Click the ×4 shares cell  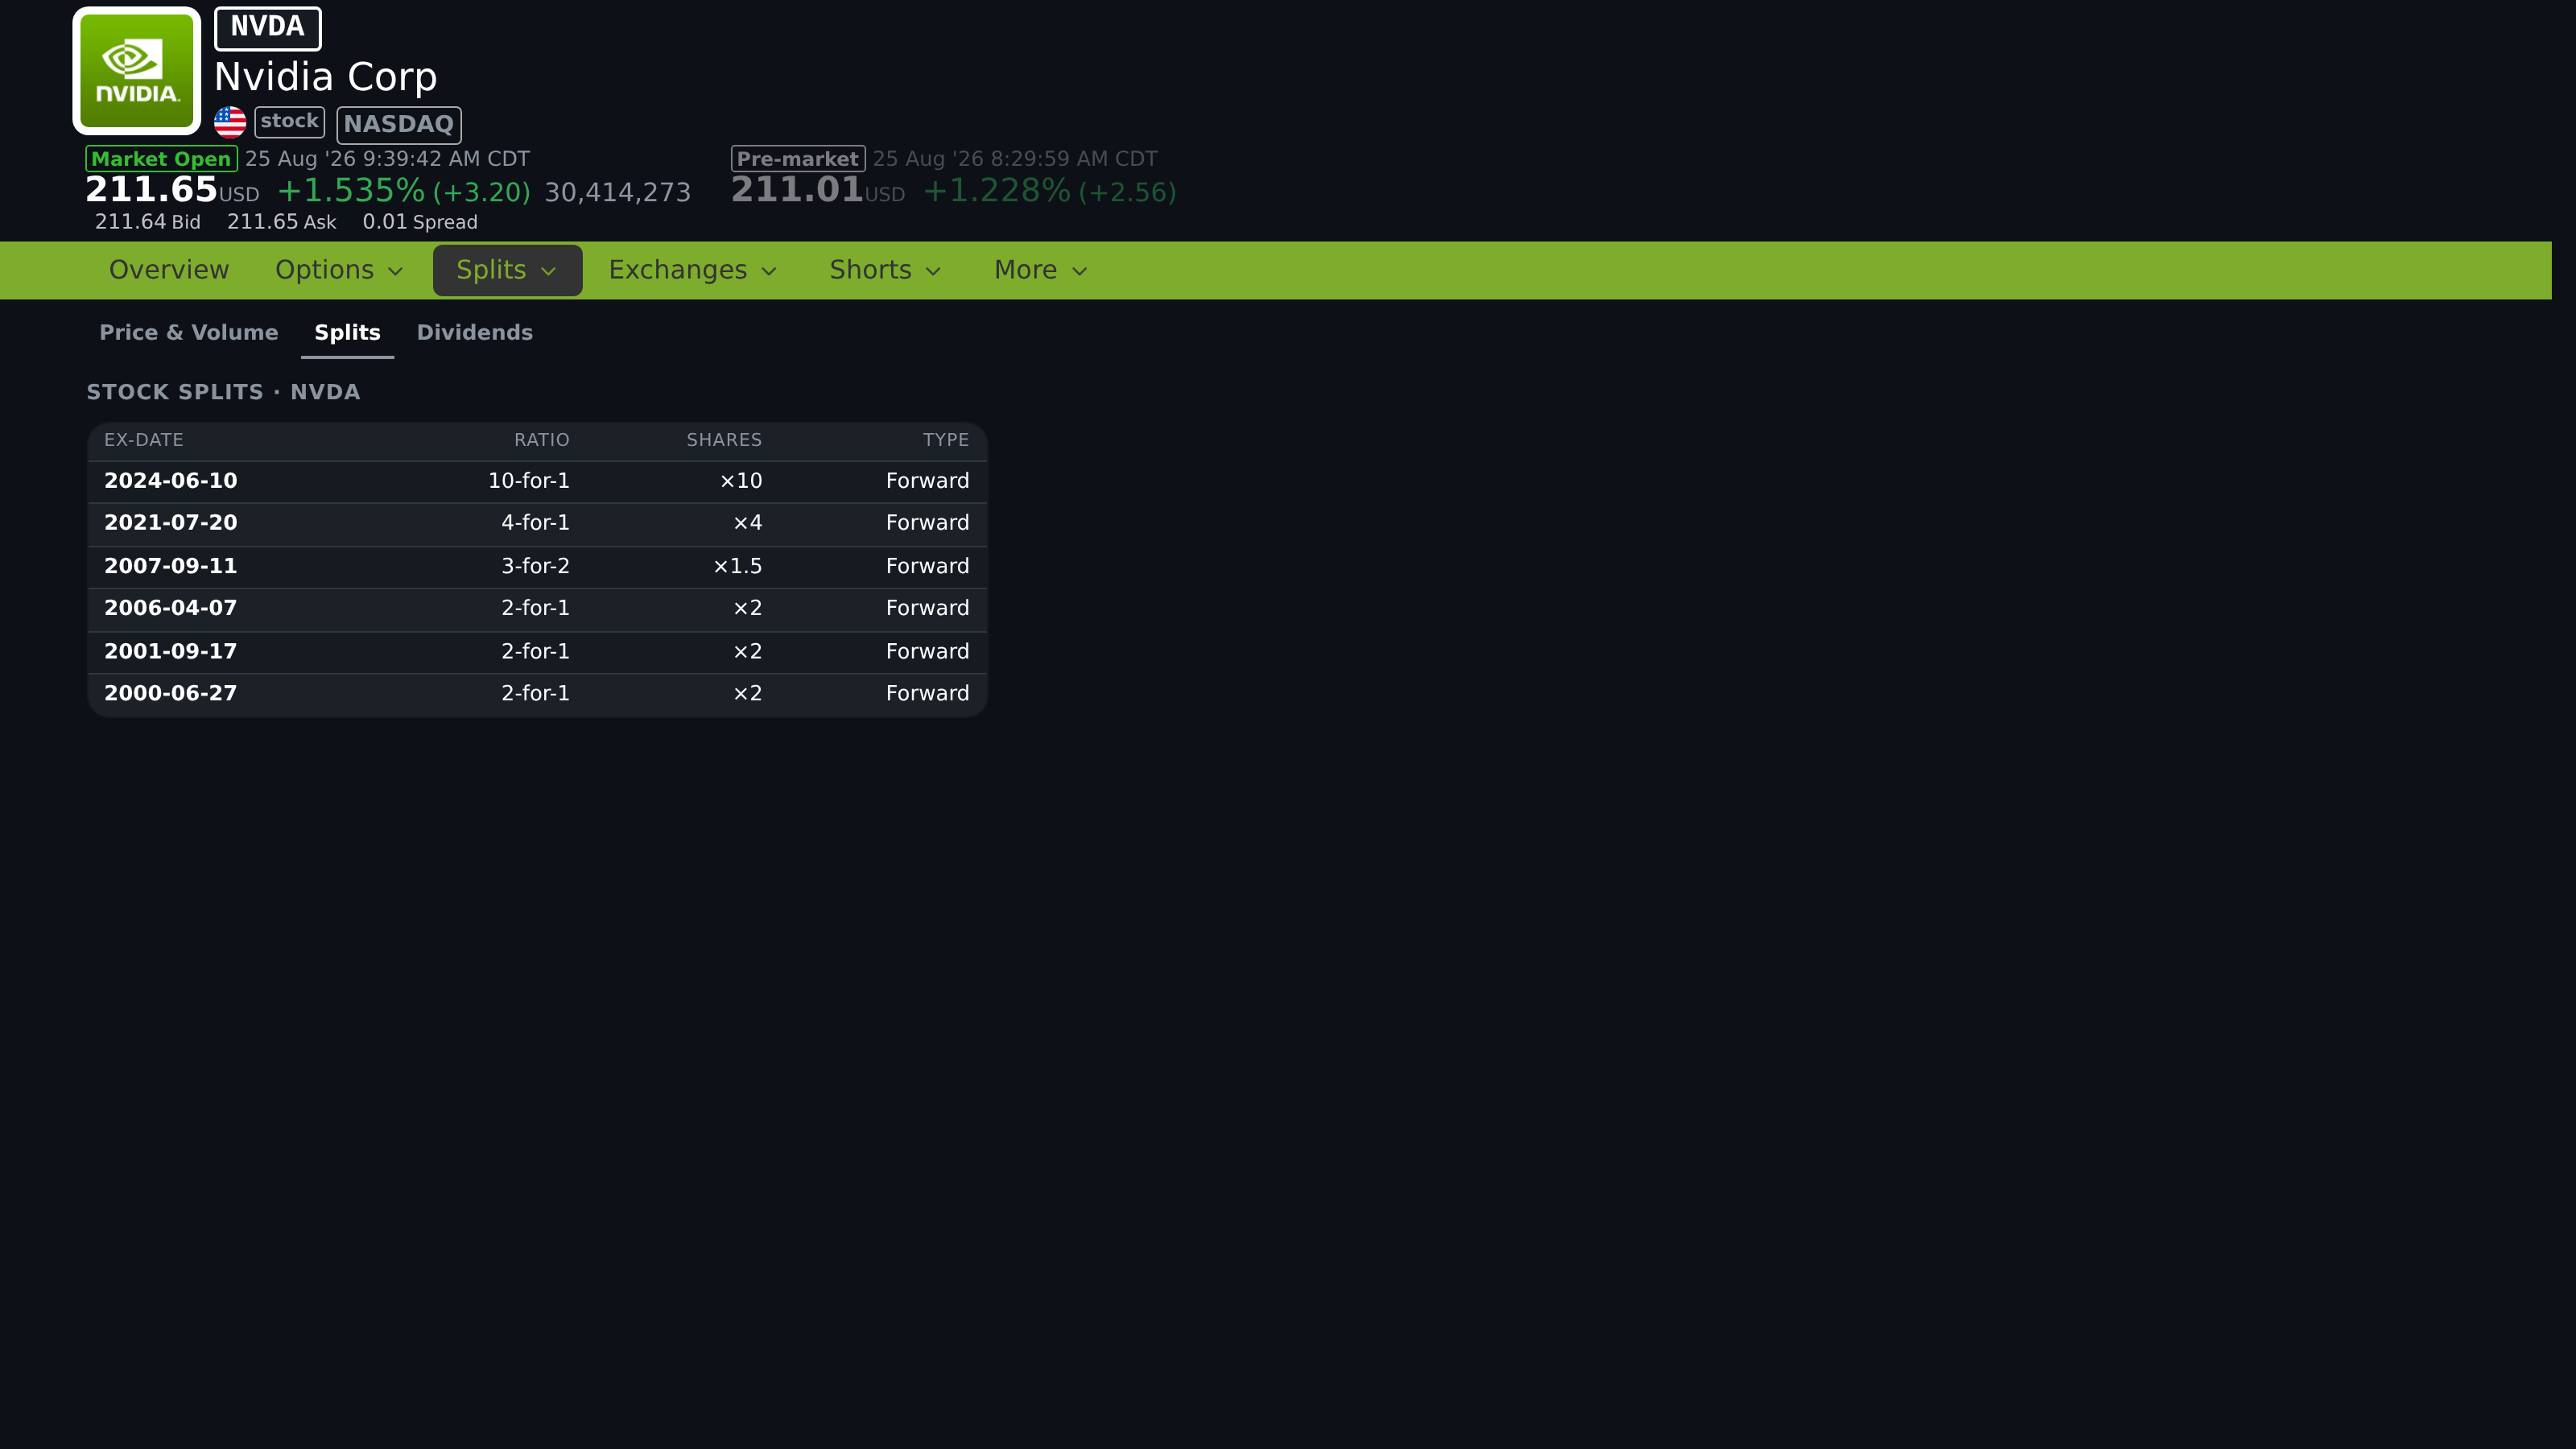coord(748,523)
